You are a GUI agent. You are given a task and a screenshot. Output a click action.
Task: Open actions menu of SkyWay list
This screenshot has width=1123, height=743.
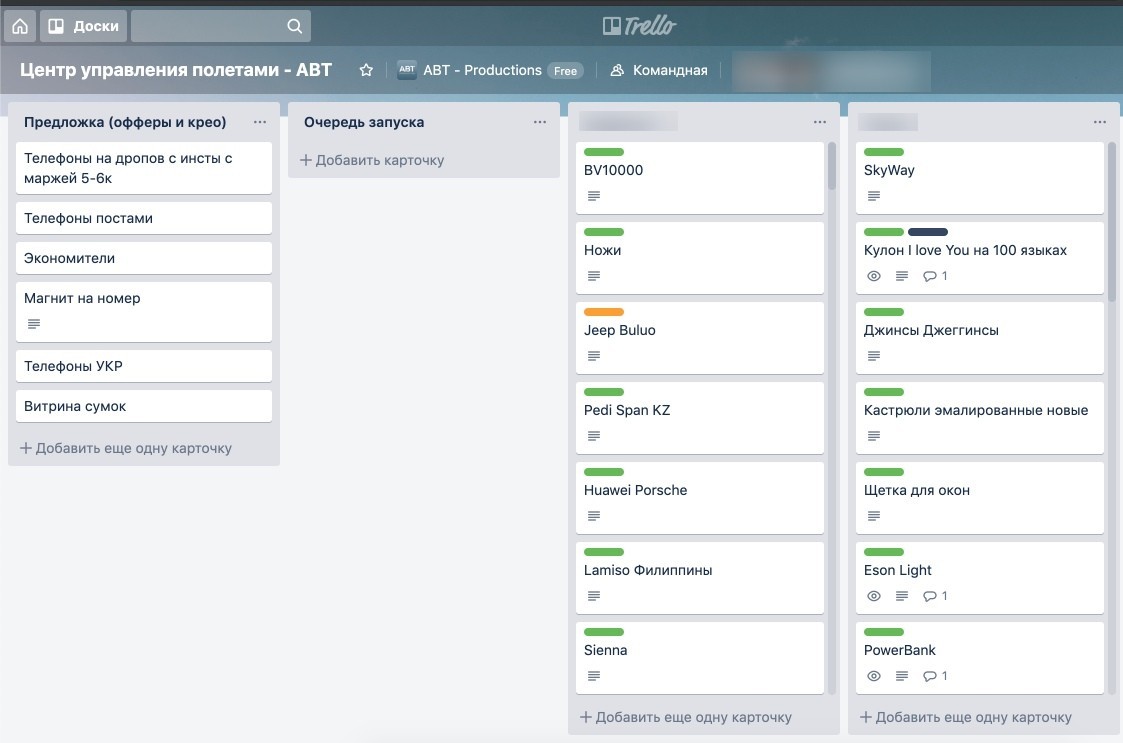1100,122
